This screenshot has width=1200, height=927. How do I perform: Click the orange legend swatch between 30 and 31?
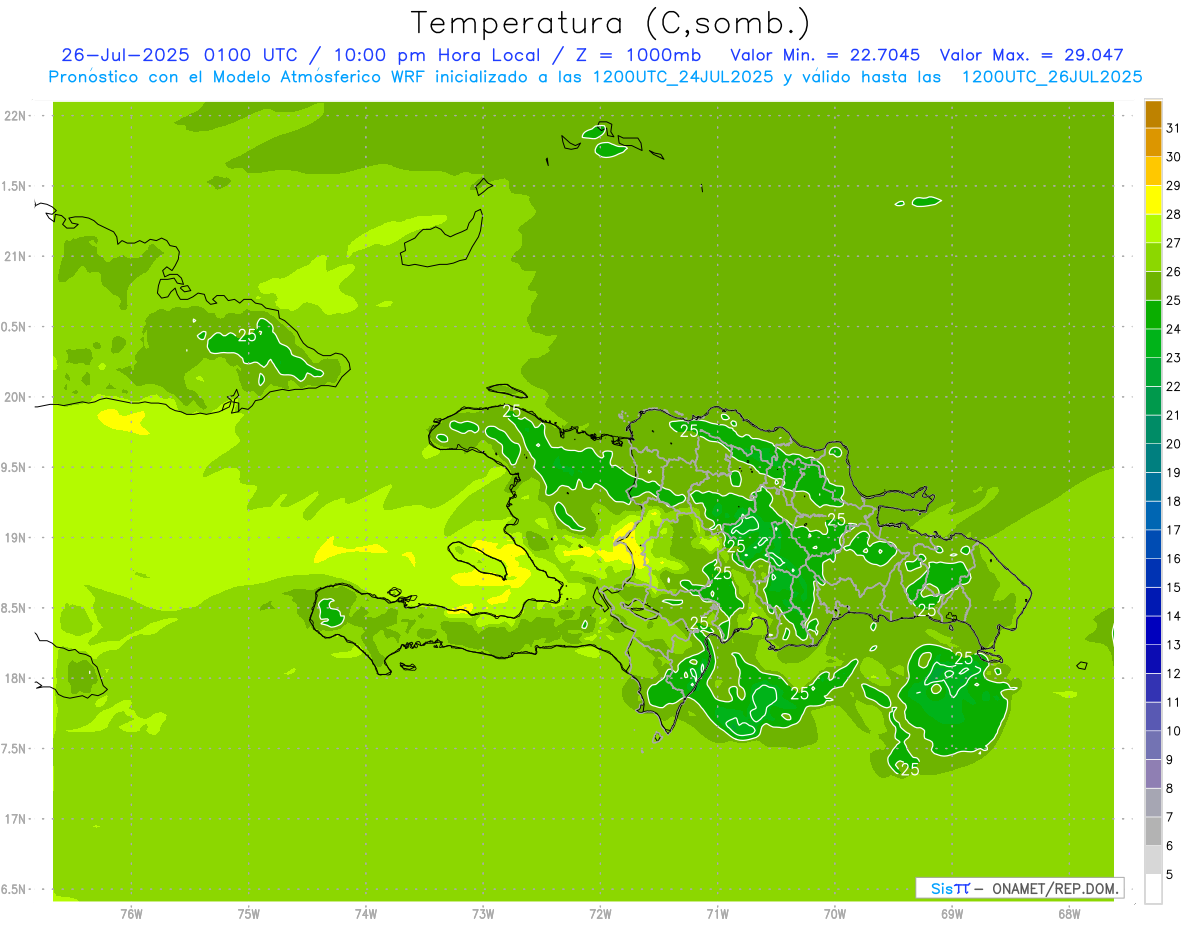1153,142
